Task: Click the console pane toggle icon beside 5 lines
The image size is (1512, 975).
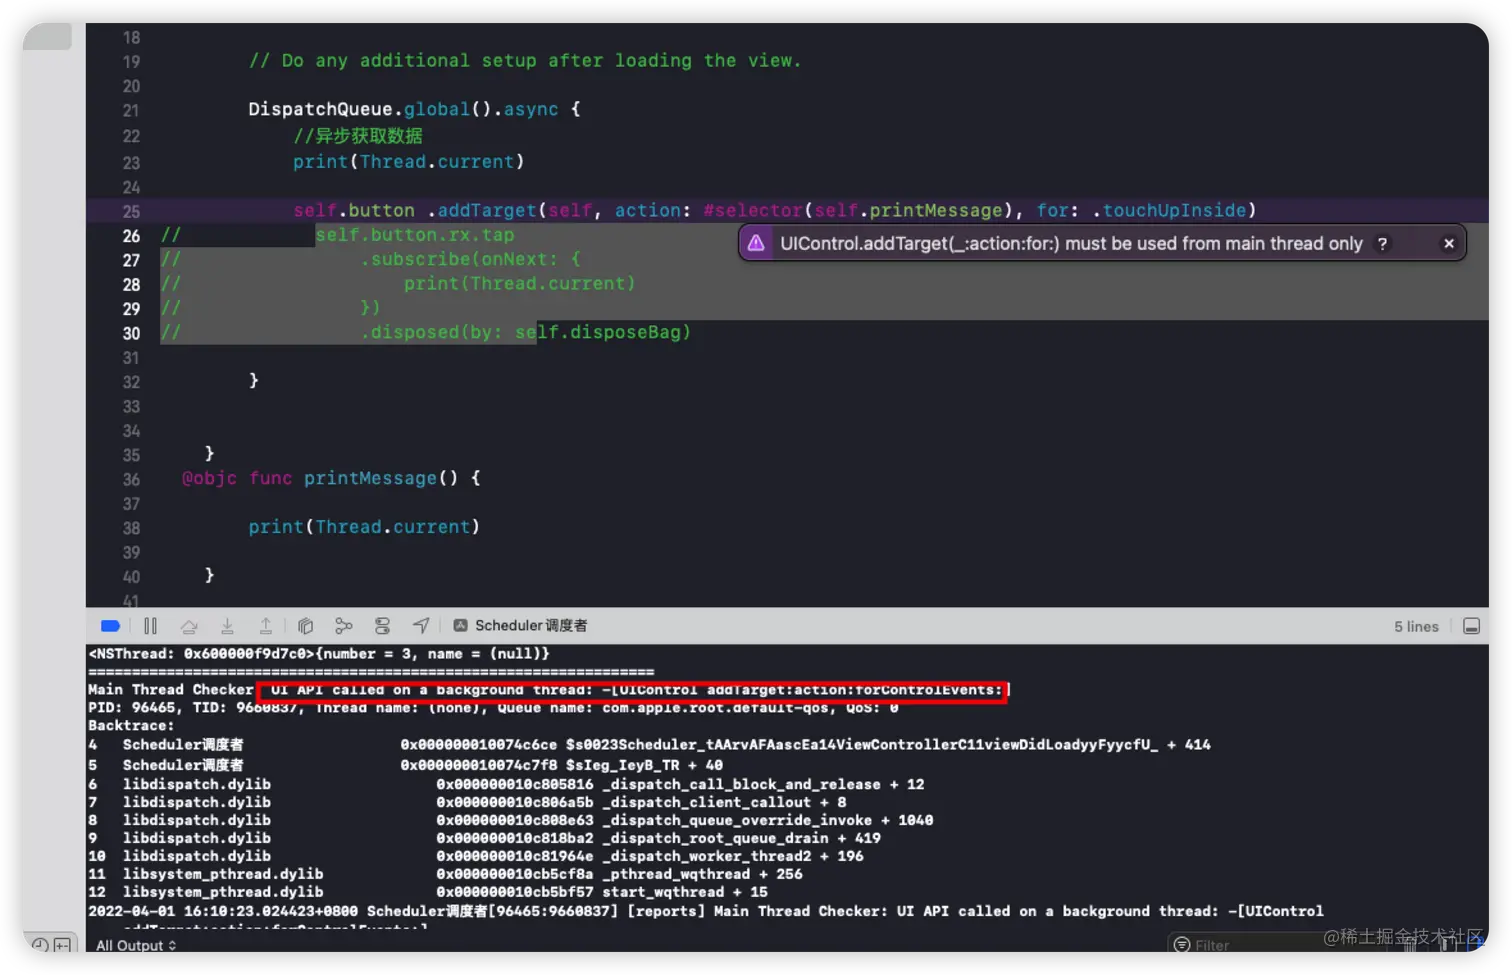Action: point(1471,626)
